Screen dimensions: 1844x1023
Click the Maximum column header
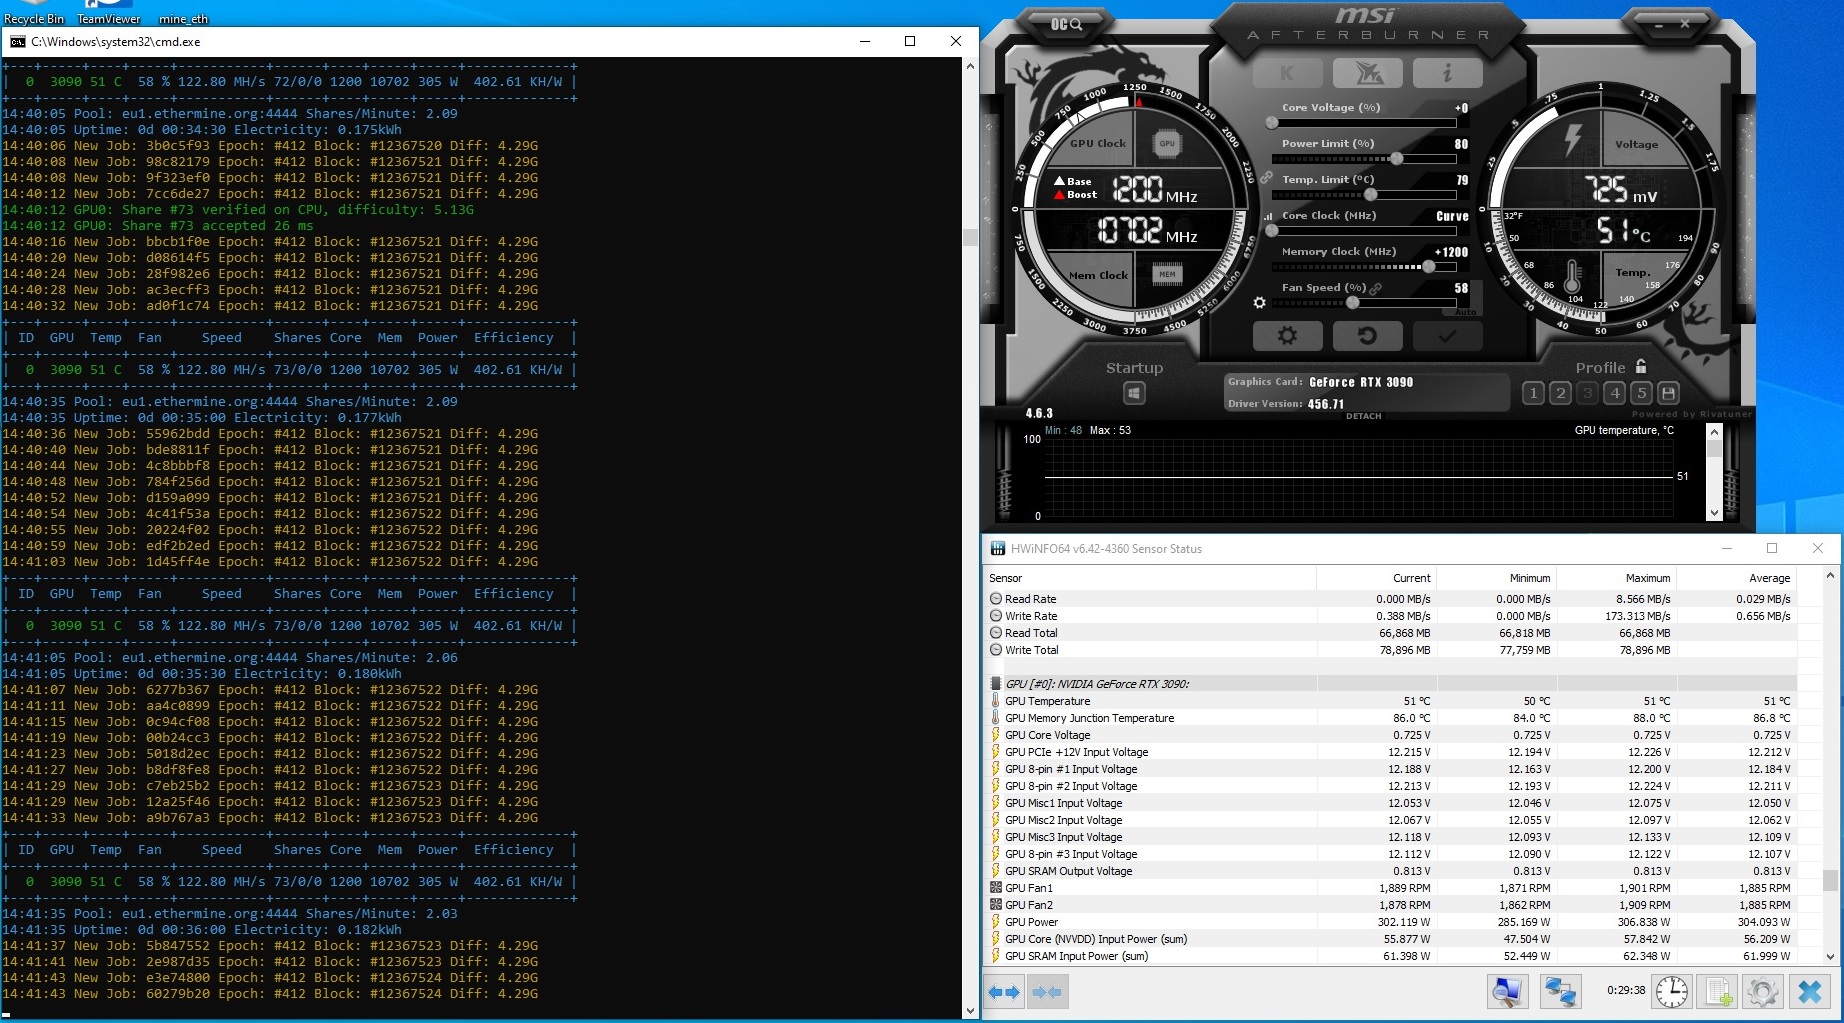[x=1616, y=578]
